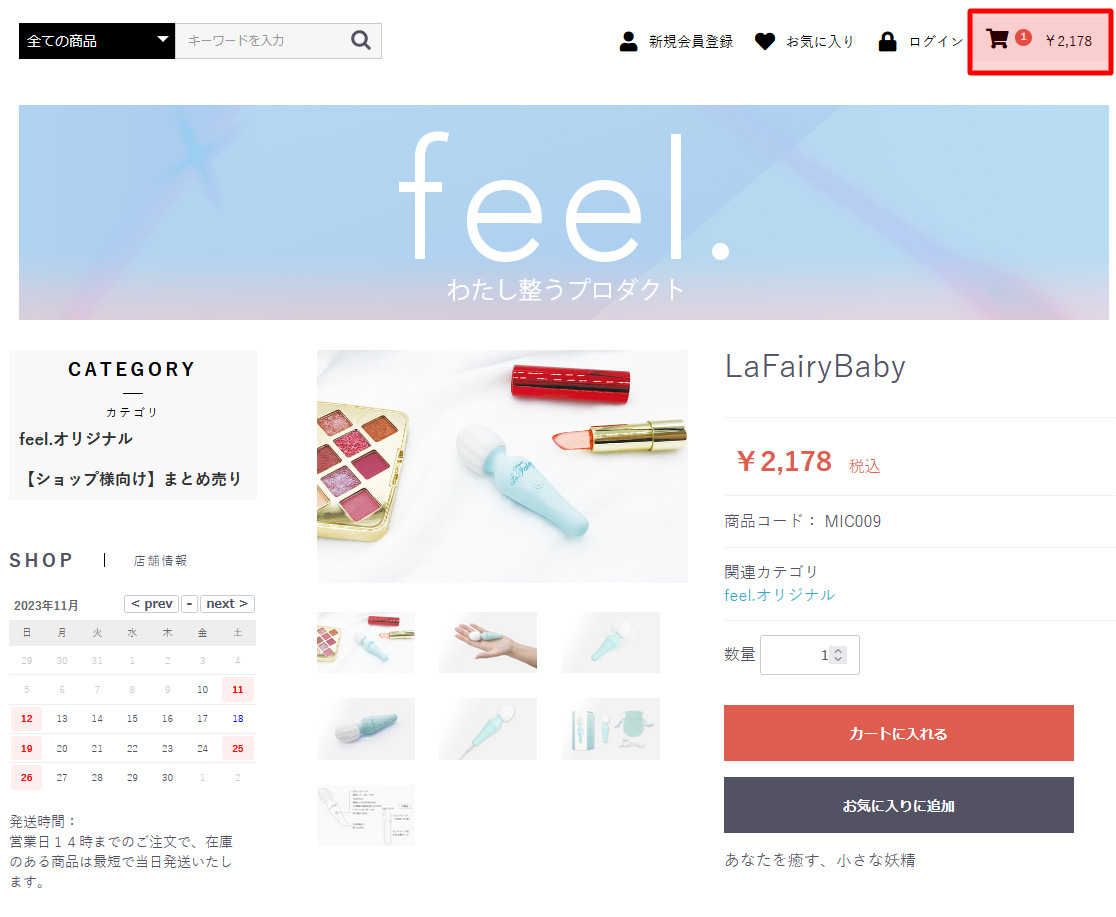Click the feel. header banner
Screen dimensions: 1116x917
pyautogui.click(x=564, y=212)
